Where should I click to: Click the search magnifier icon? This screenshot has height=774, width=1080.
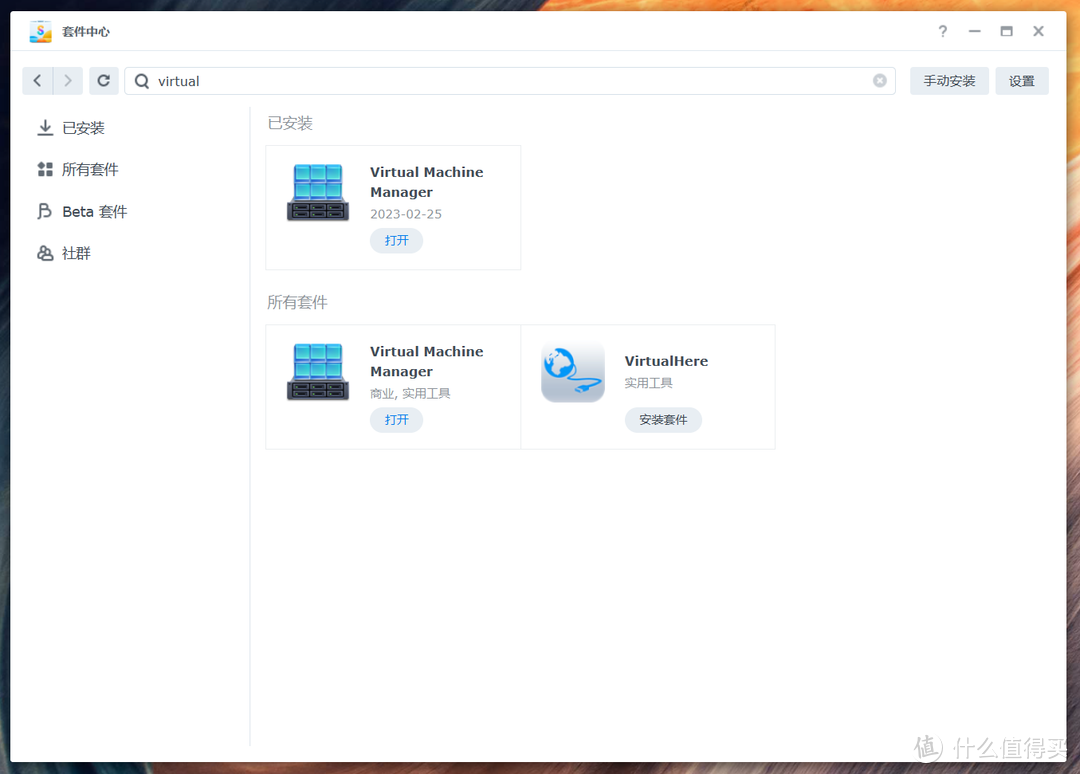[x=142, y=81]
